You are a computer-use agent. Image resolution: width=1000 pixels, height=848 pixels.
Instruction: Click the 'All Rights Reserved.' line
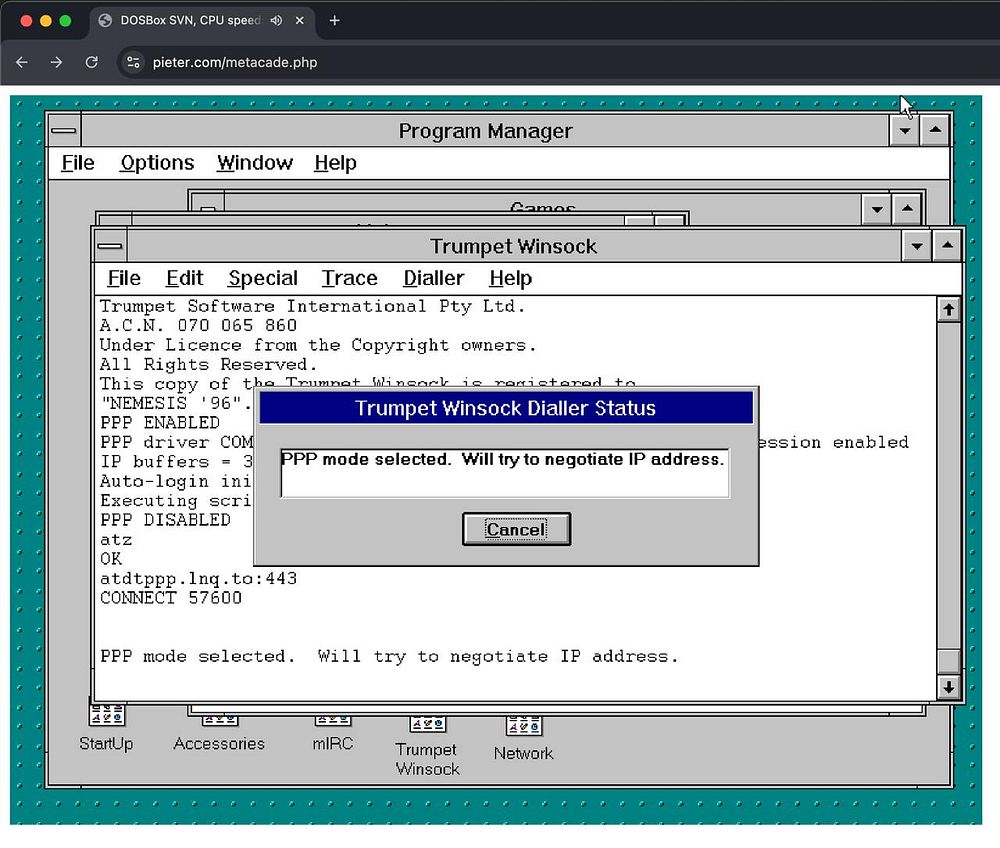coord(209,365)
